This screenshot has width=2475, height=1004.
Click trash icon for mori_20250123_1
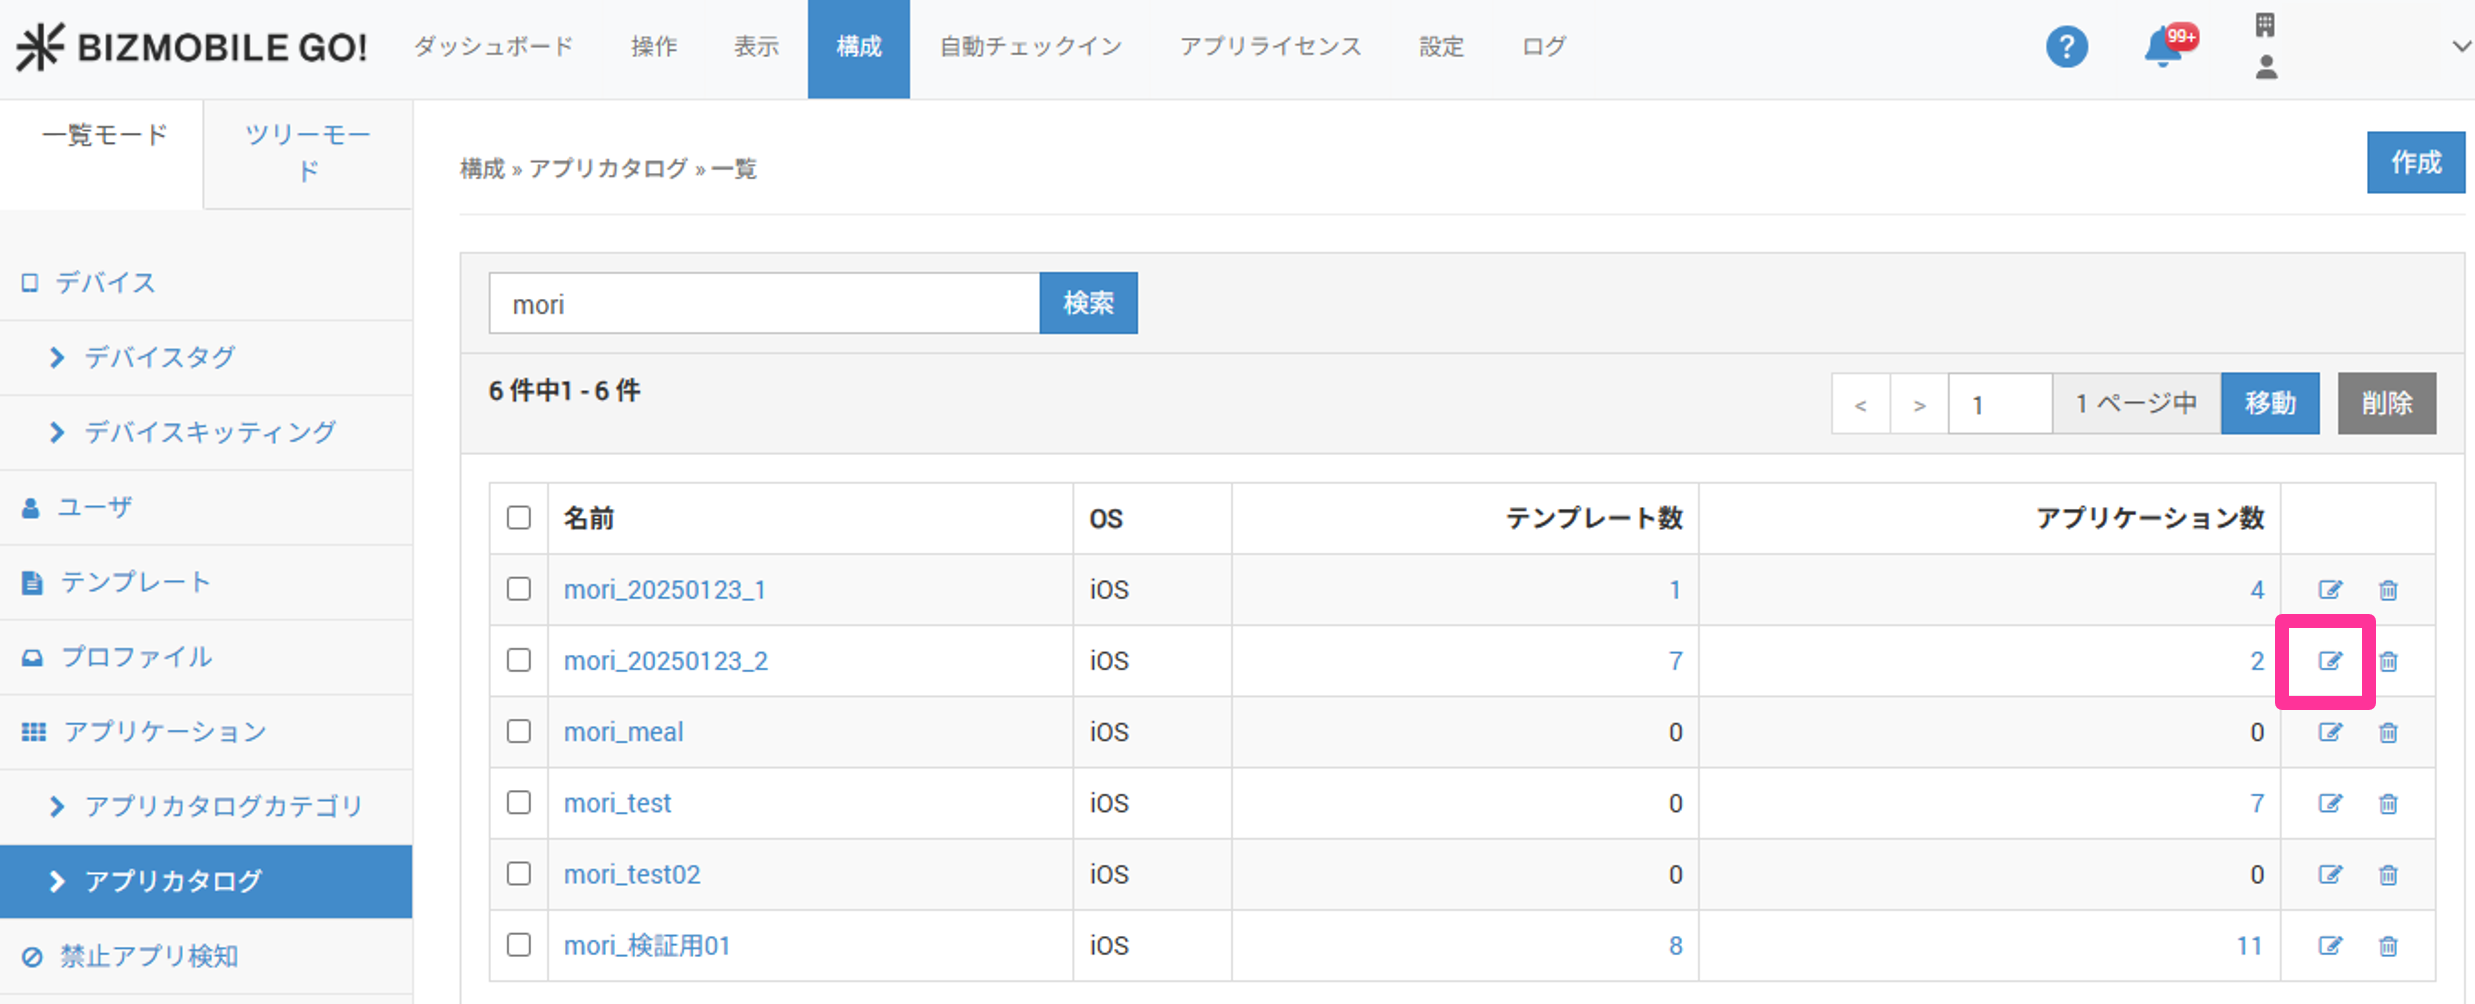[x=2388, y=590]
